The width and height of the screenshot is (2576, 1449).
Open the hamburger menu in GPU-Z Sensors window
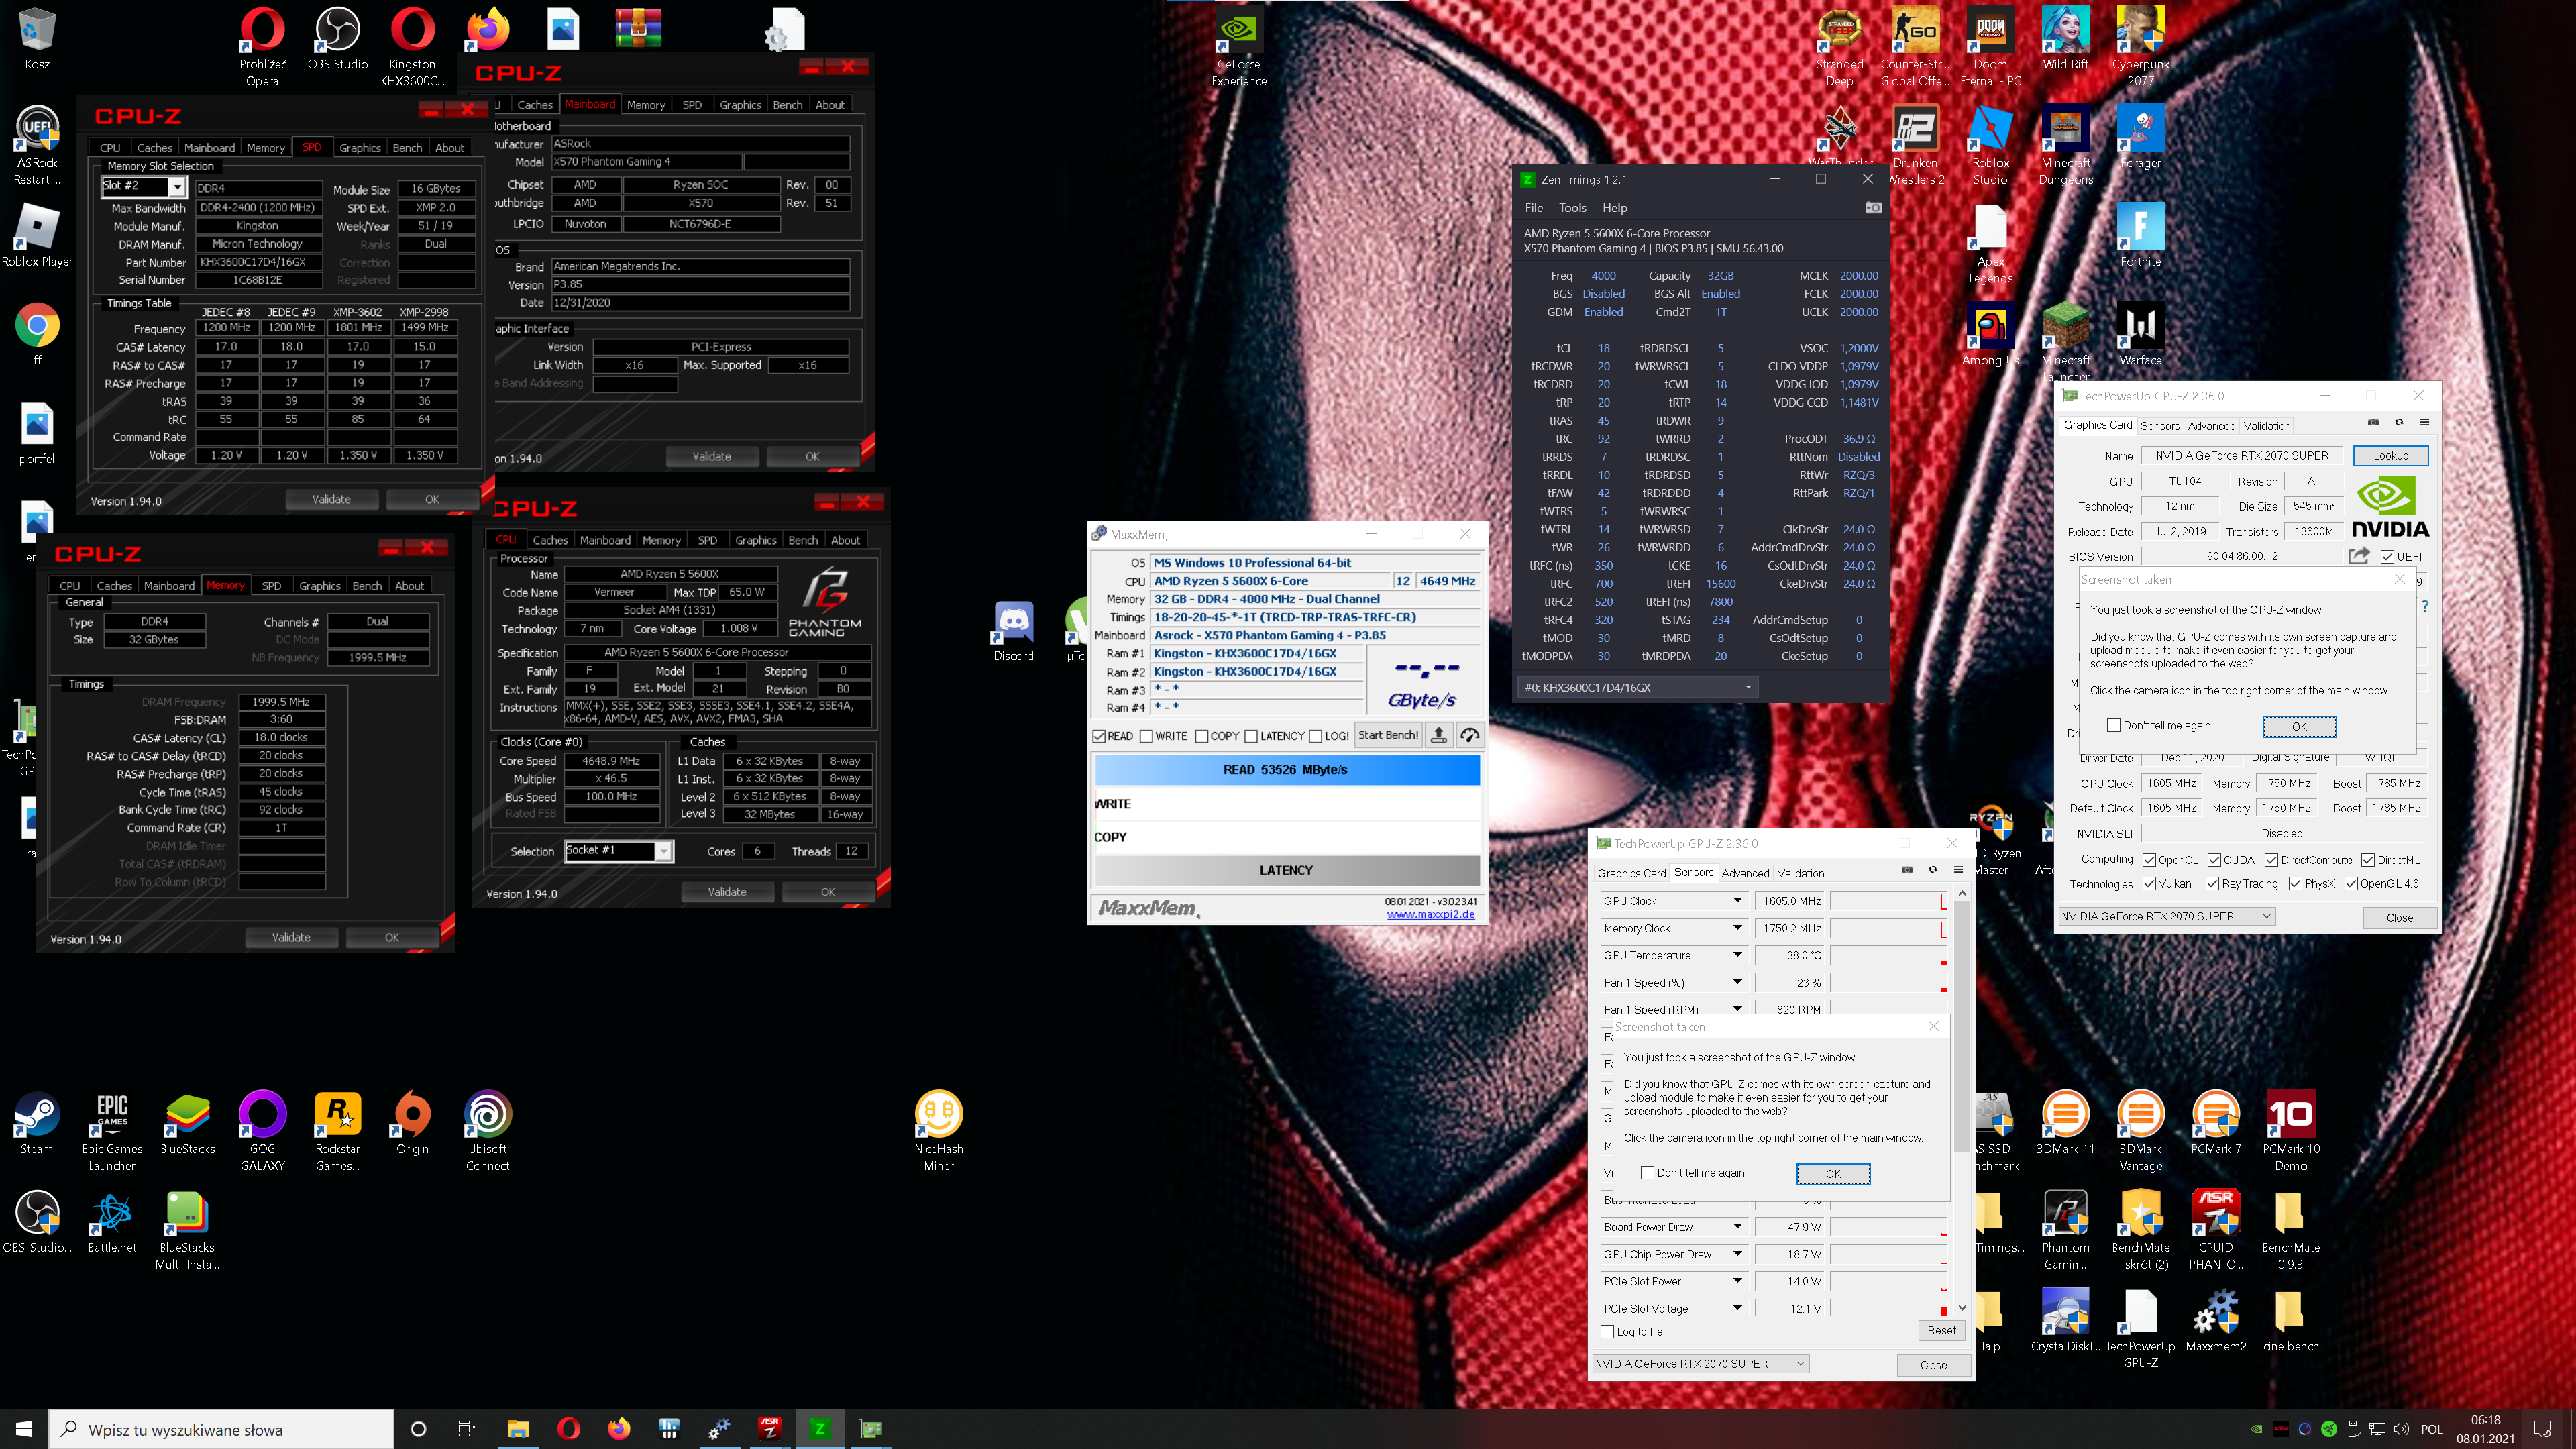pyautogui.click(x=1958, y=870)
